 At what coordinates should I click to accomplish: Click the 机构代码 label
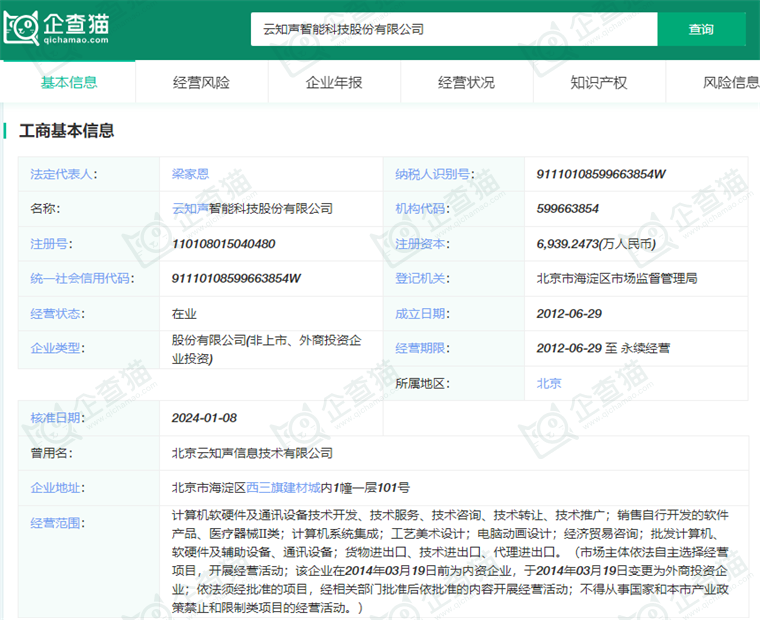[x=422, y=209]
